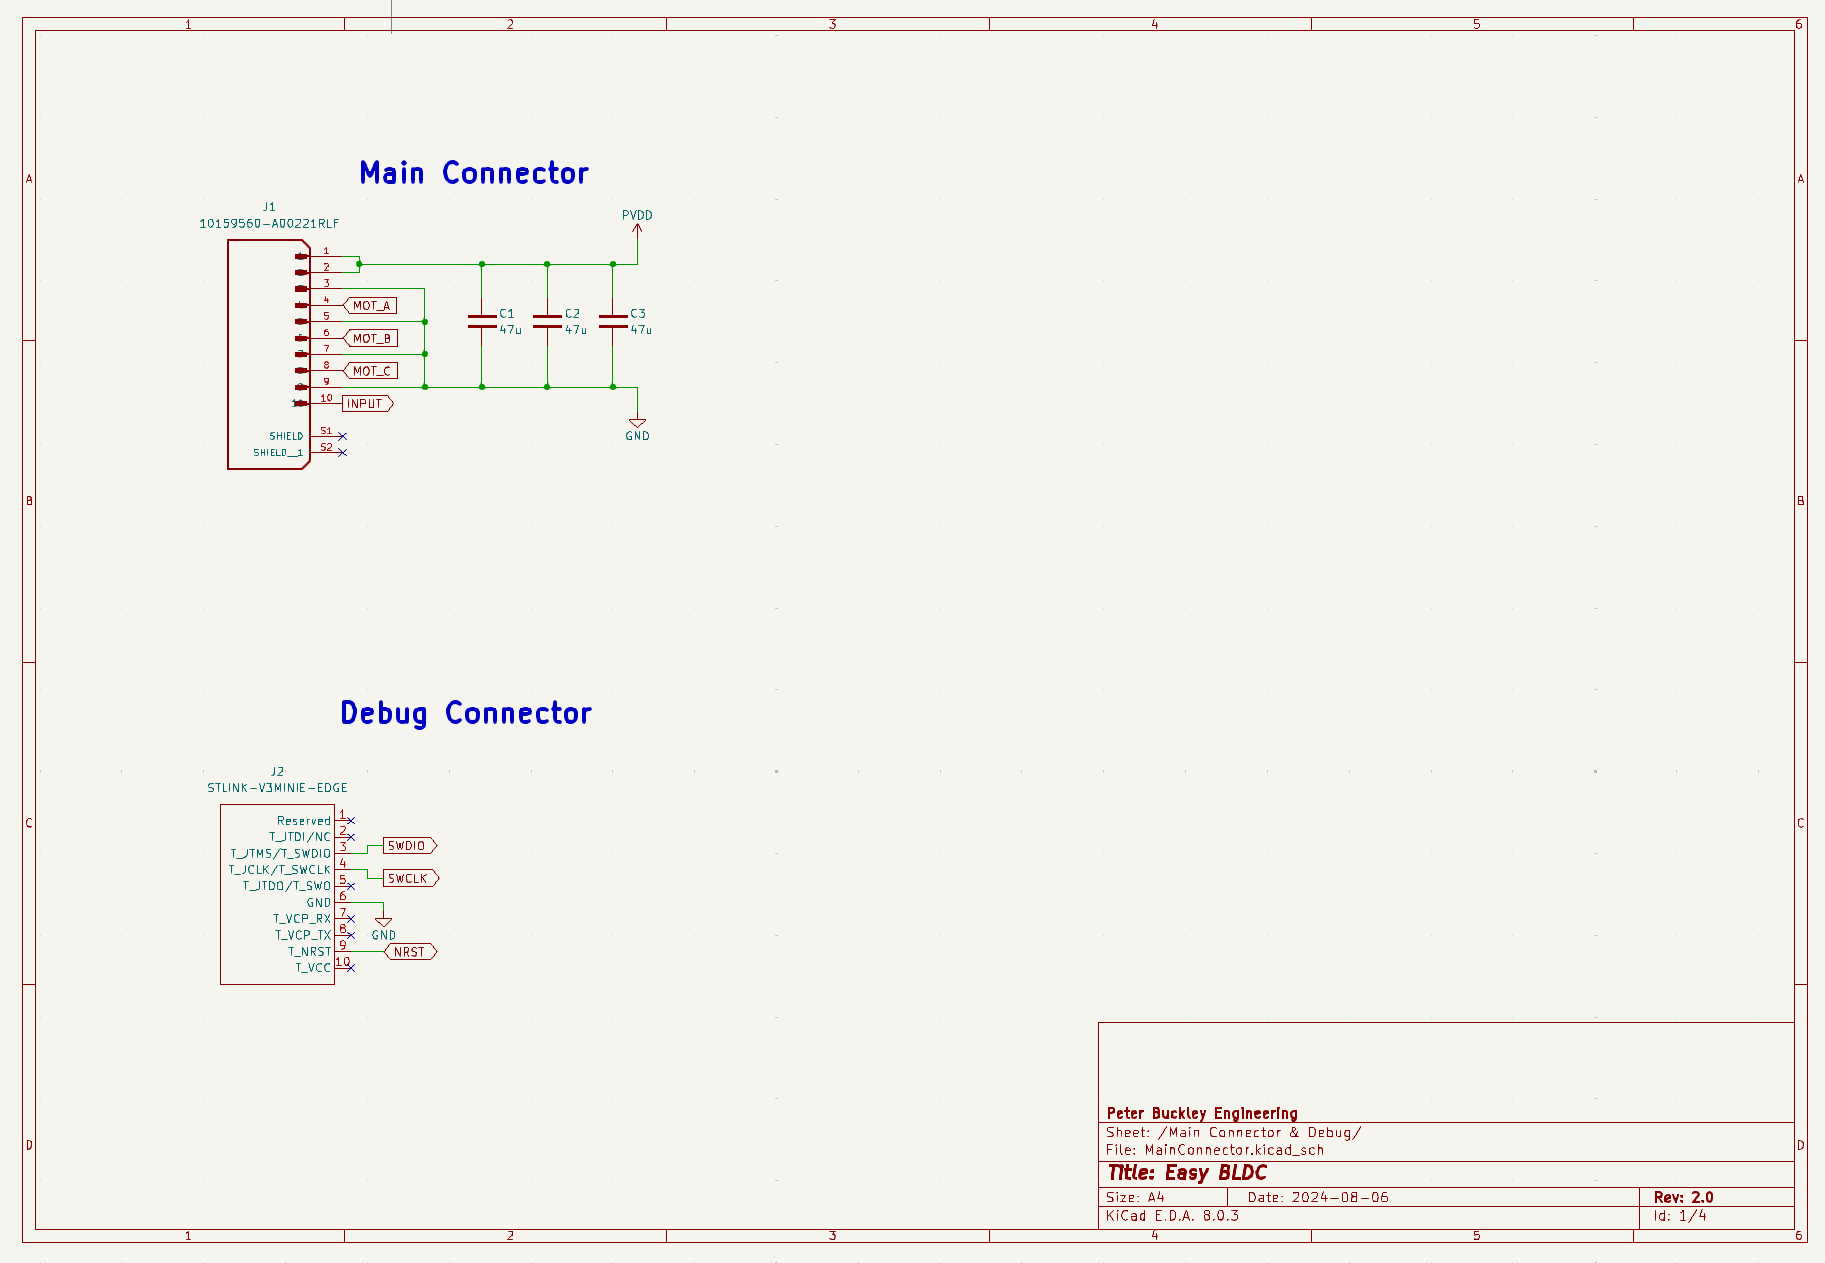
Task: Click the "Title: Easy BLDC" field
Action: (1187, 1173)
